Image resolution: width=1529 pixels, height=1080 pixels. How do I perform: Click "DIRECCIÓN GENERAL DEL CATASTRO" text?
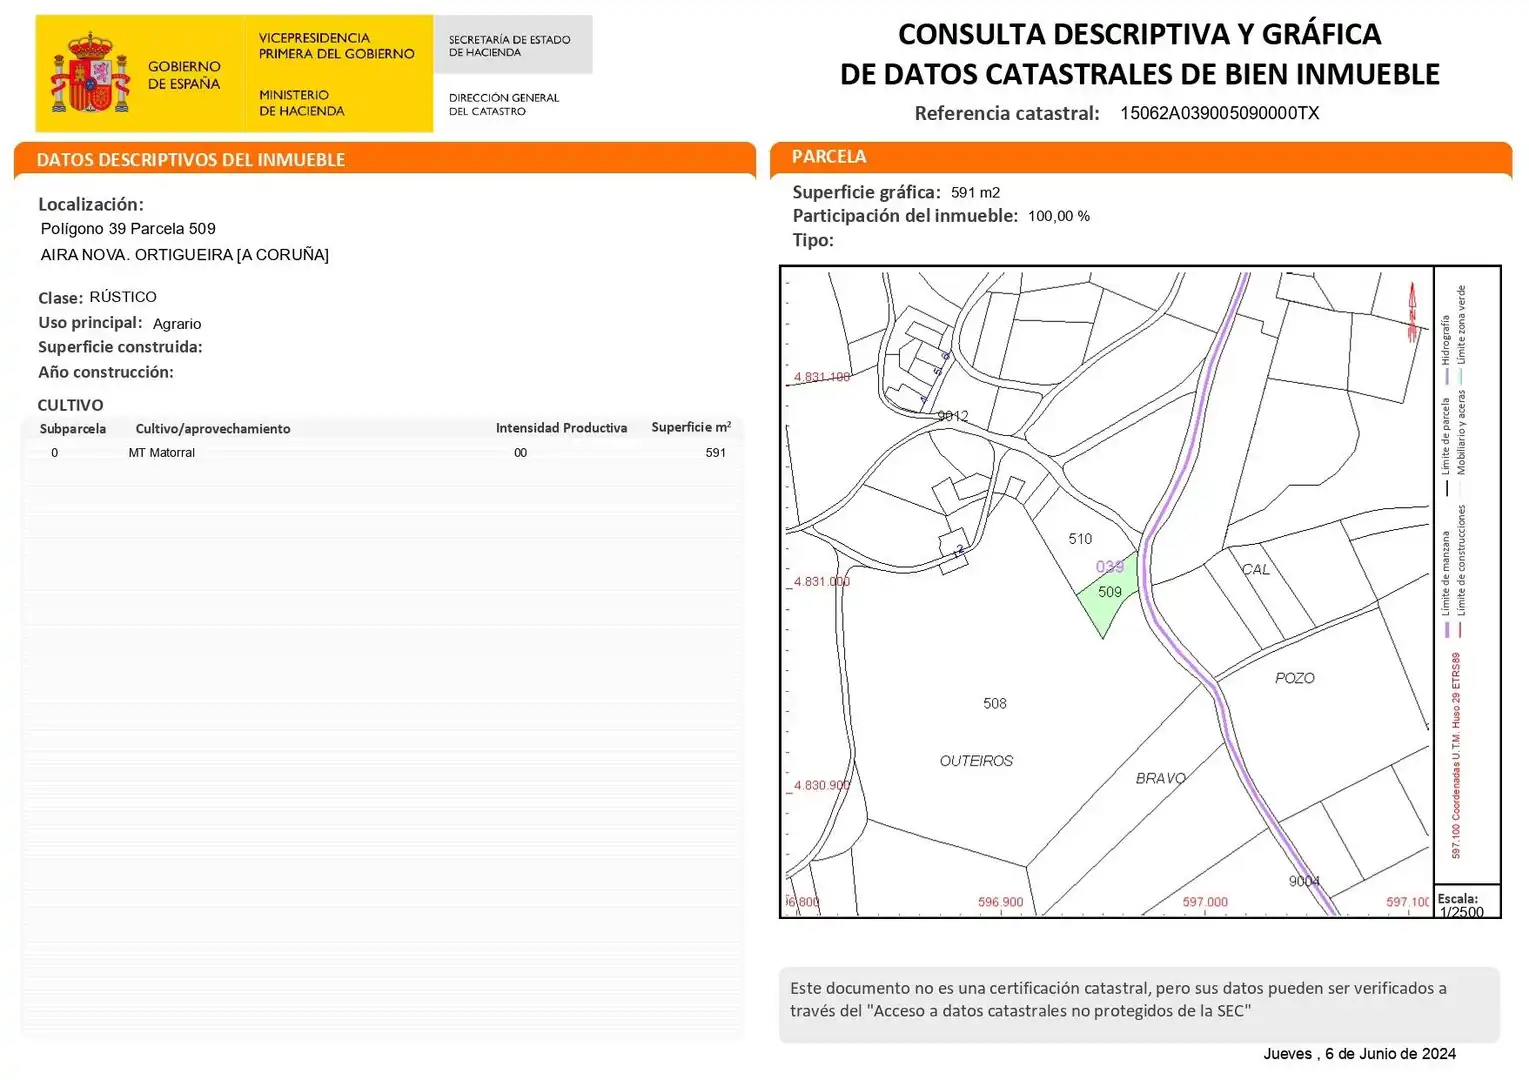click(x=504, y=104)
